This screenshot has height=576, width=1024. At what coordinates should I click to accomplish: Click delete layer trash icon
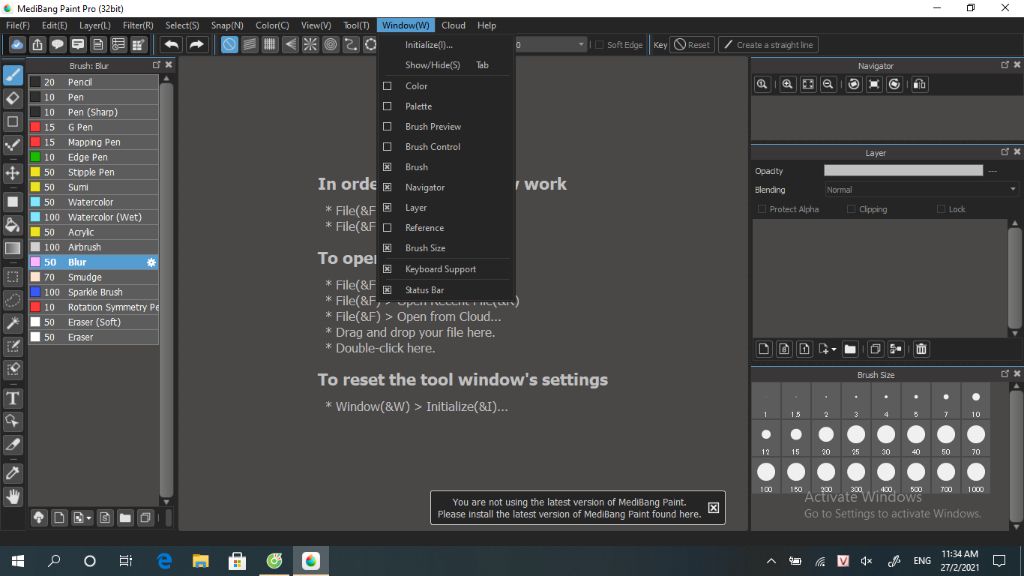click(921, 349)
